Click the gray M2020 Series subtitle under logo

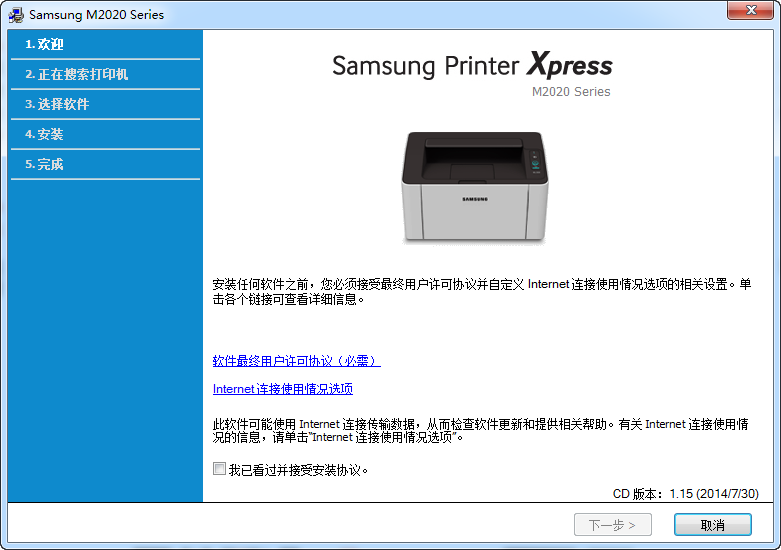tap(570, 92)
